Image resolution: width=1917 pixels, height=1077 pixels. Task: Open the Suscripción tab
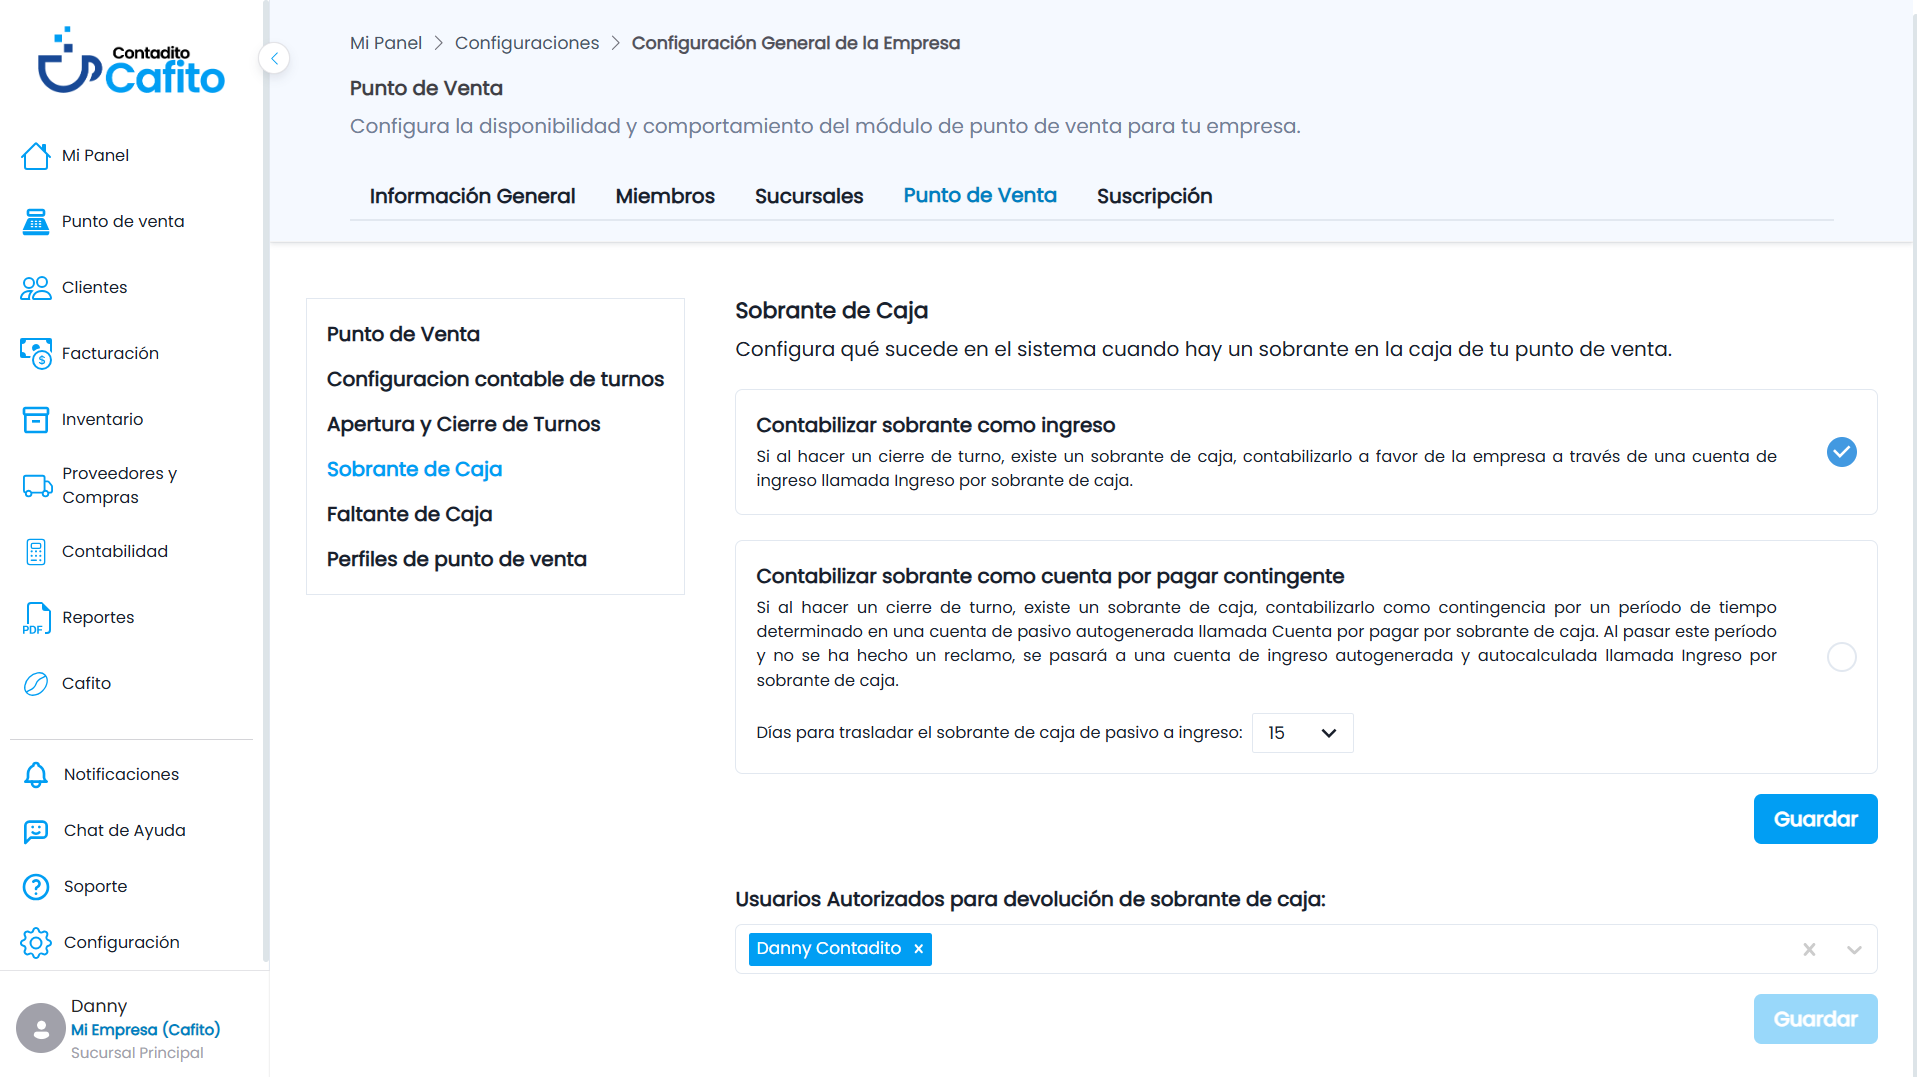pyautogui.click(x=1154, y=196)
